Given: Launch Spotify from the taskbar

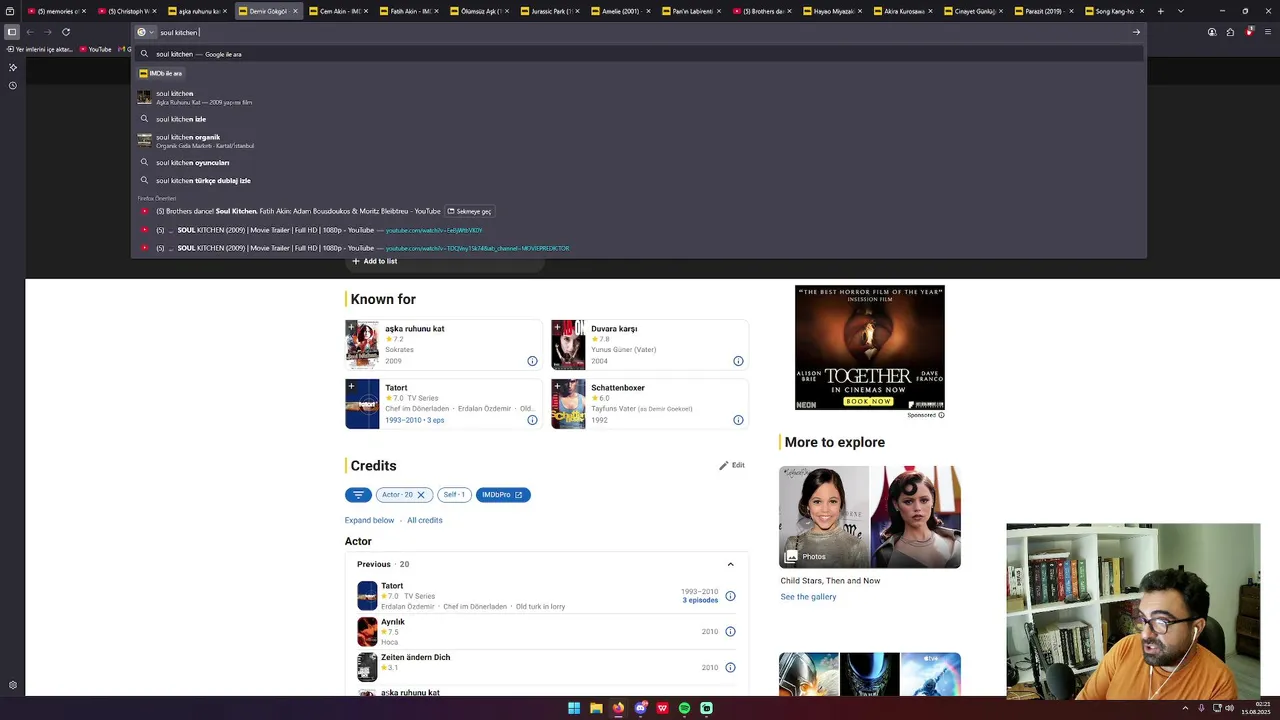Looking at the screenshot, I should pyautogui.click(x=684, y=708).
